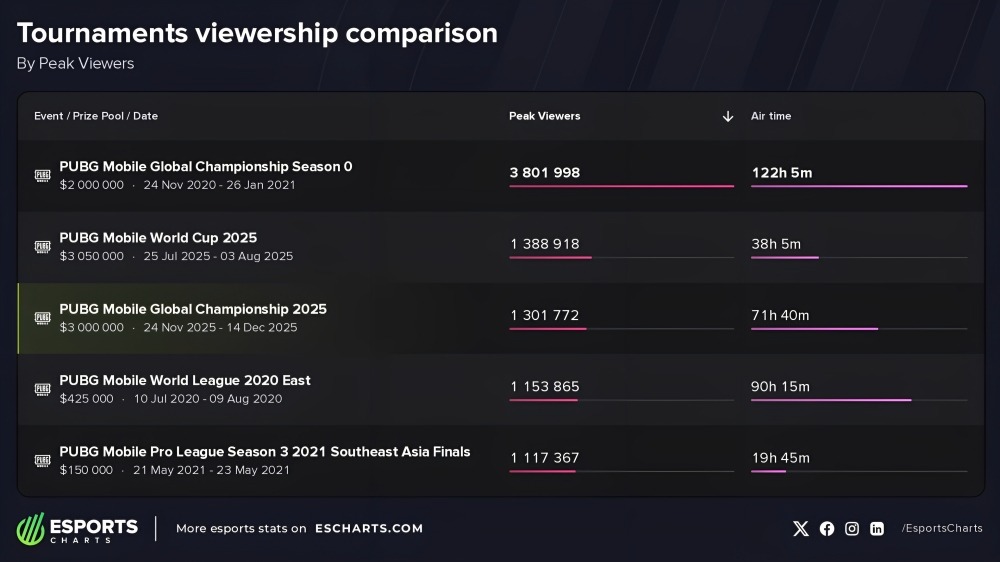The height and width of the screenshot is (562, 1000).
Task: Click the Event / Prize Pool / Date header
Action: tap(96, 116)
